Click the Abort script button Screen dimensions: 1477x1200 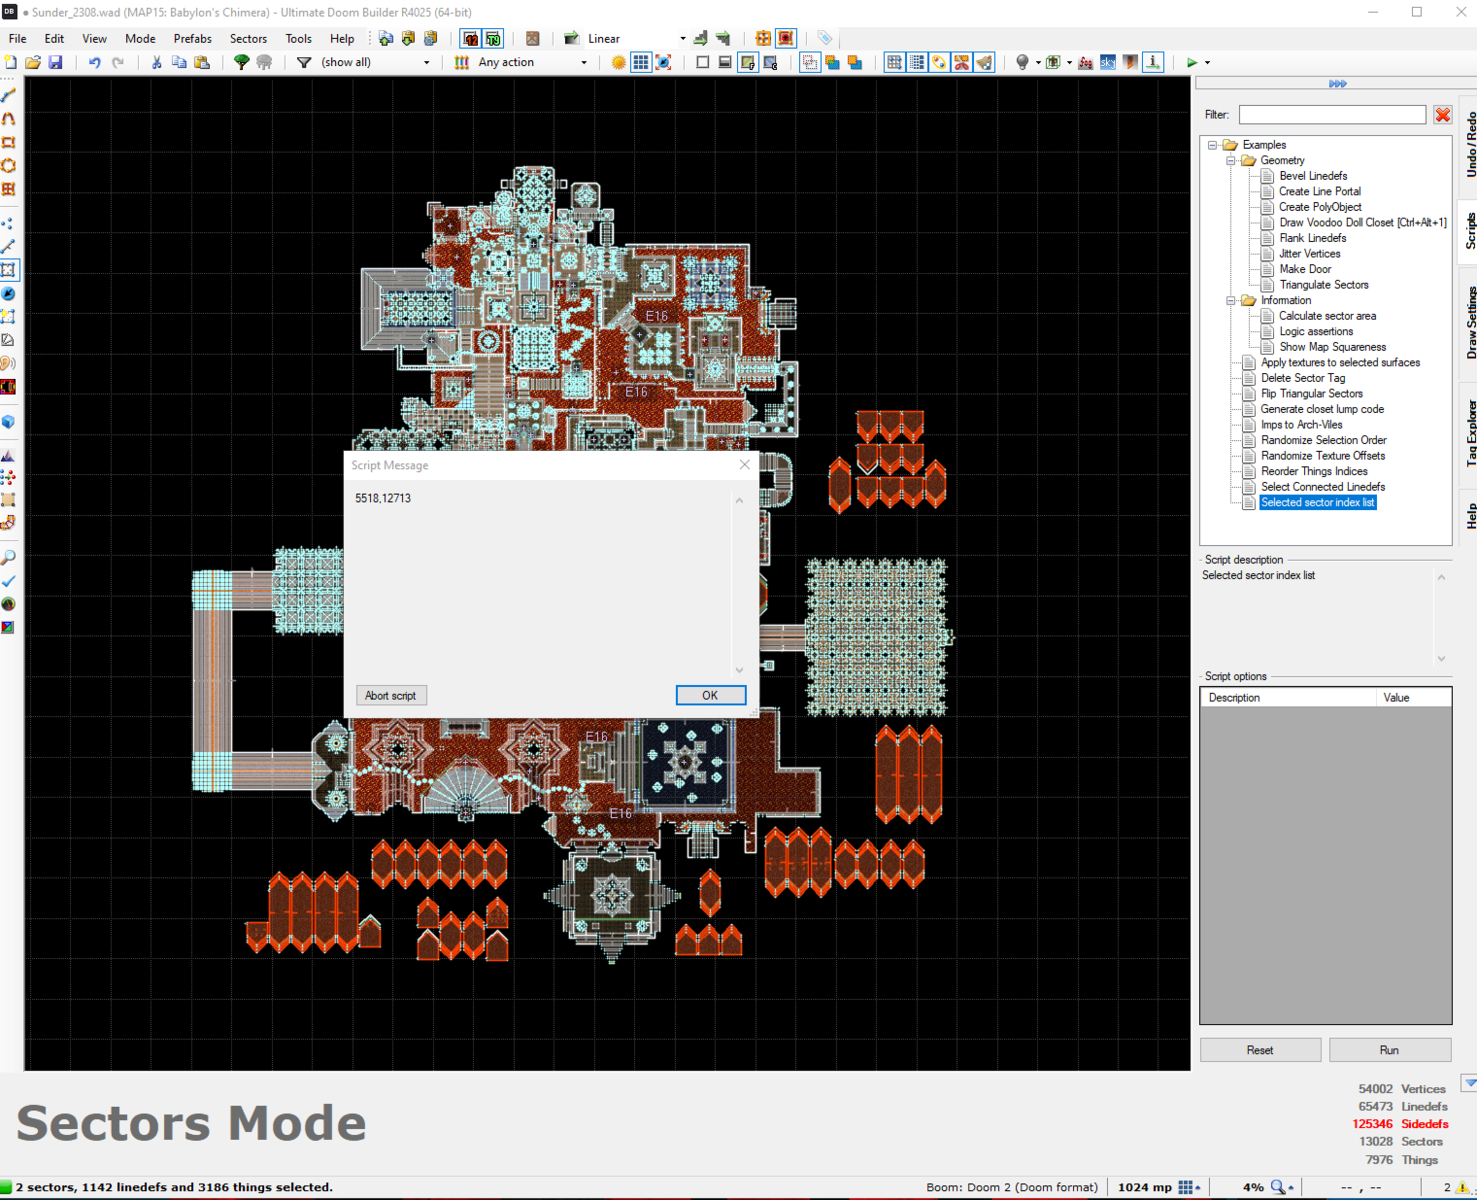click(390, 695)
